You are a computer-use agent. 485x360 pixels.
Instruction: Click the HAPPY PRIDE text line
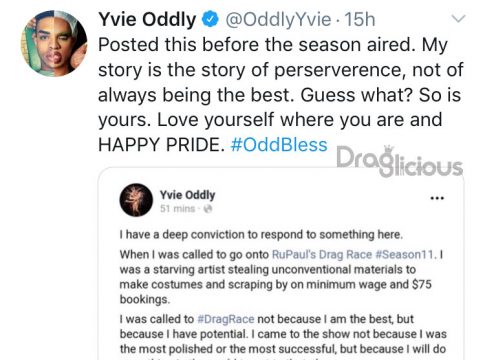[161, 145]
